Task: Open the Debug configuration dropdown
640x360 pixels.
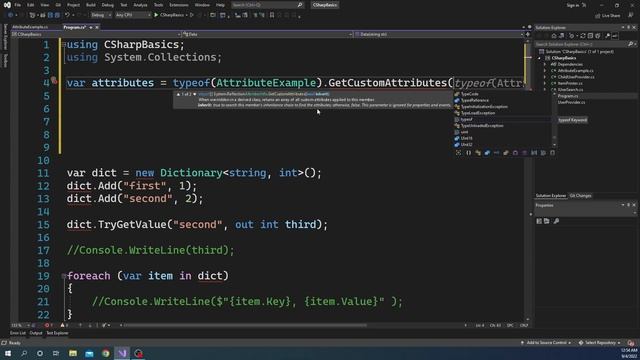Action: (101, 15)
